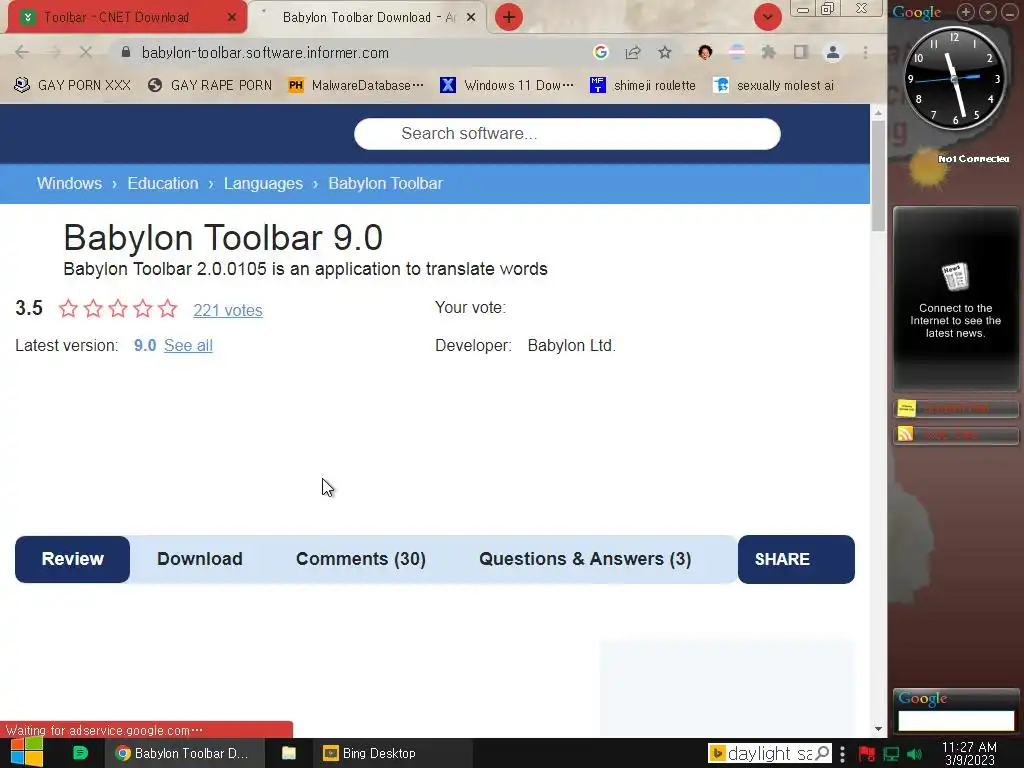Open the yellow sticky note gadget
The width and height of the screenshot is (1024, 768).
point(955,409)
